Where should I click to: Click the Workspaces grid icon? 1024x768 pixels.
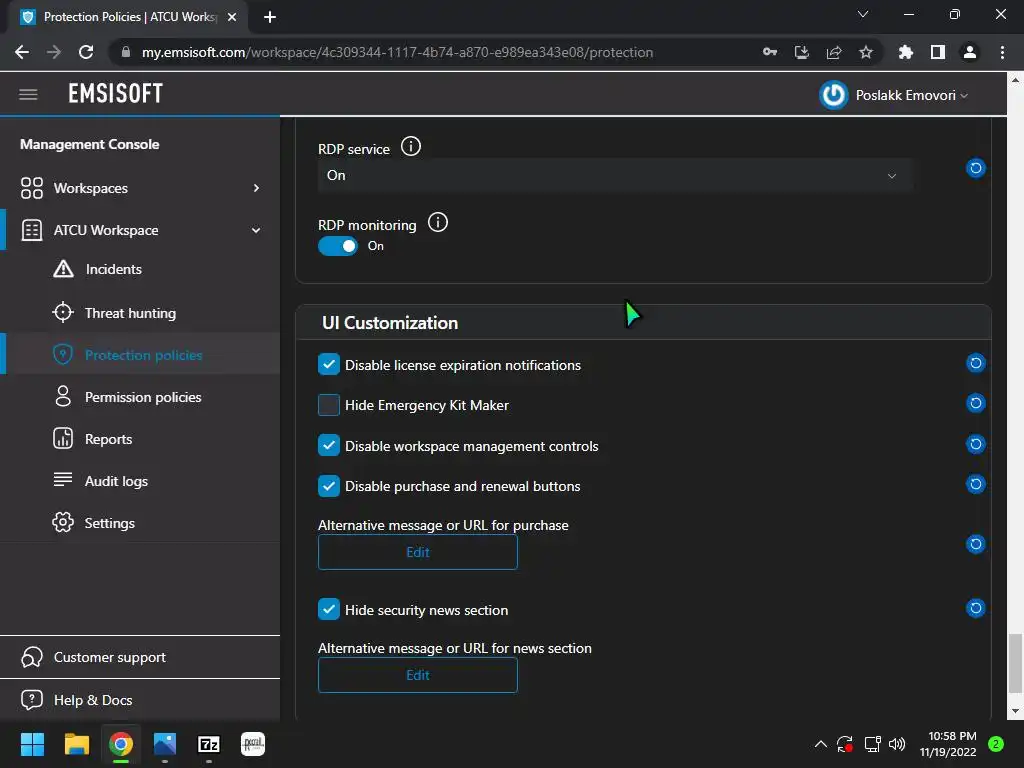[x=31, y=188]
